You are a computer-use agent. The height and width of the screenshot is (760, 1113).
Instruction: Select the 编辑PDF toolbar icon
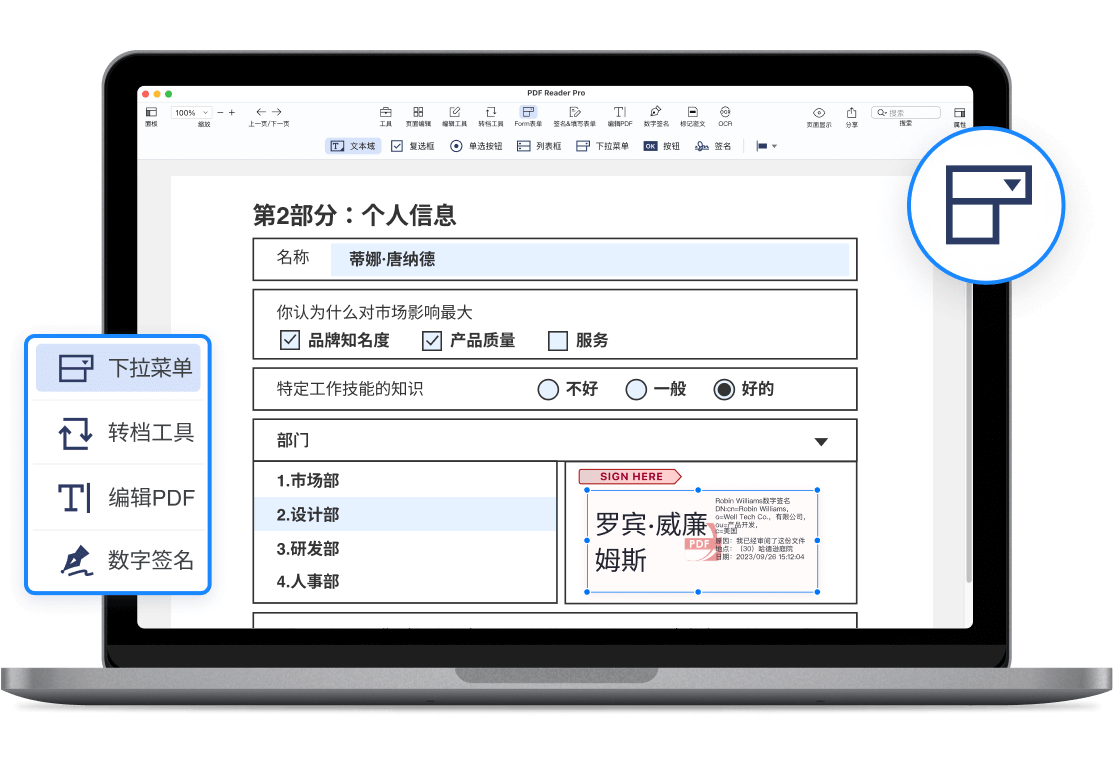tap(620, 113)
